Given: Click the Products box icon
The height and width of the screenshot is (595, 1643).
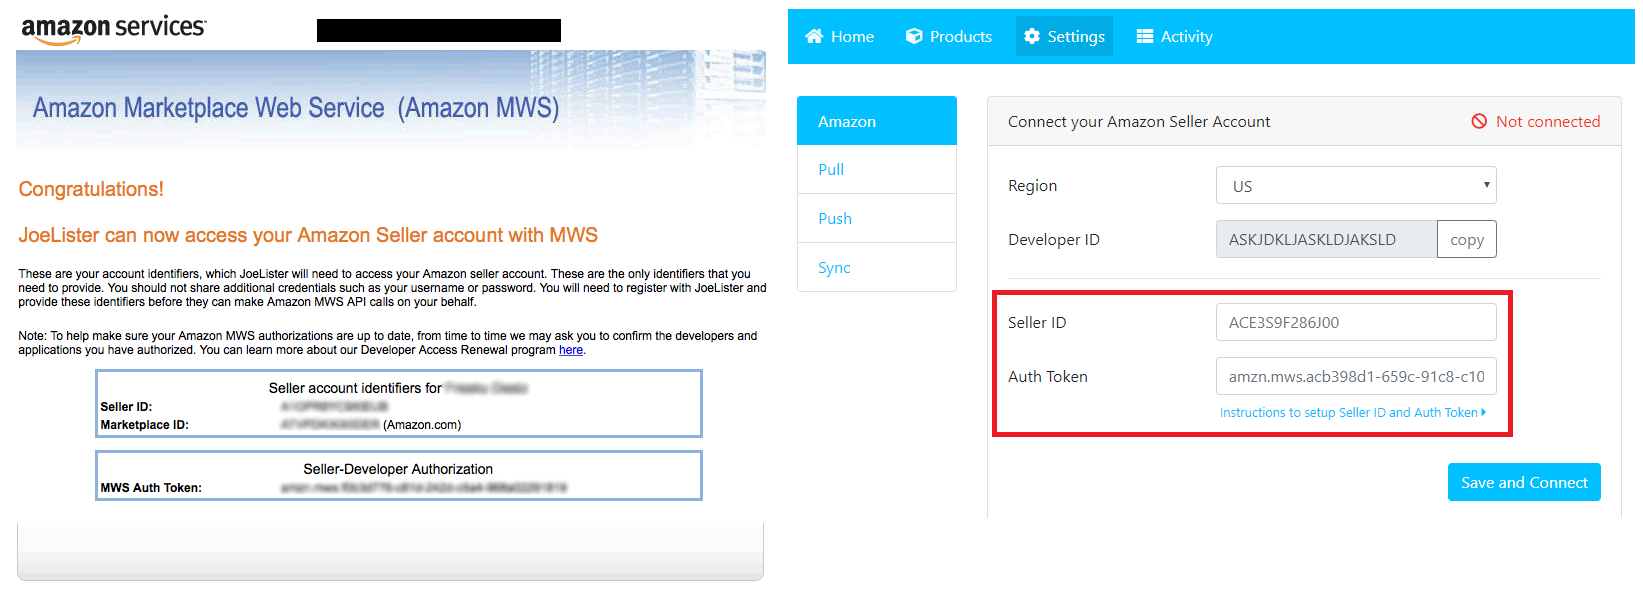Looking at the screenshot, I should point(914,36).
